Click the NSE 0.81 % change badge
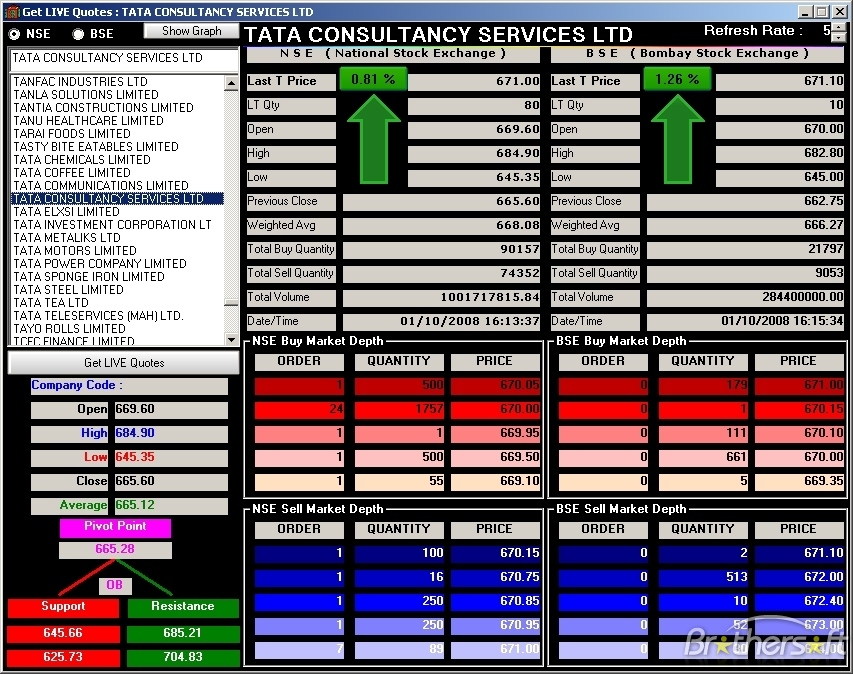This screenshot has width=853, height=674. click(374, 79)
